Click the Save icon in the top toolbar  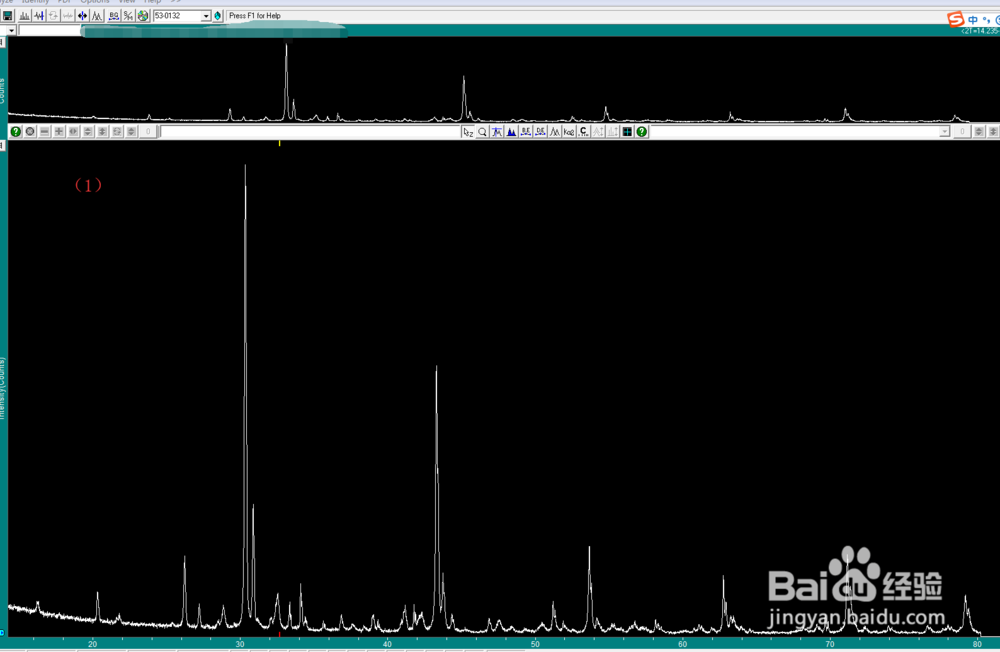tap(8, 16)
